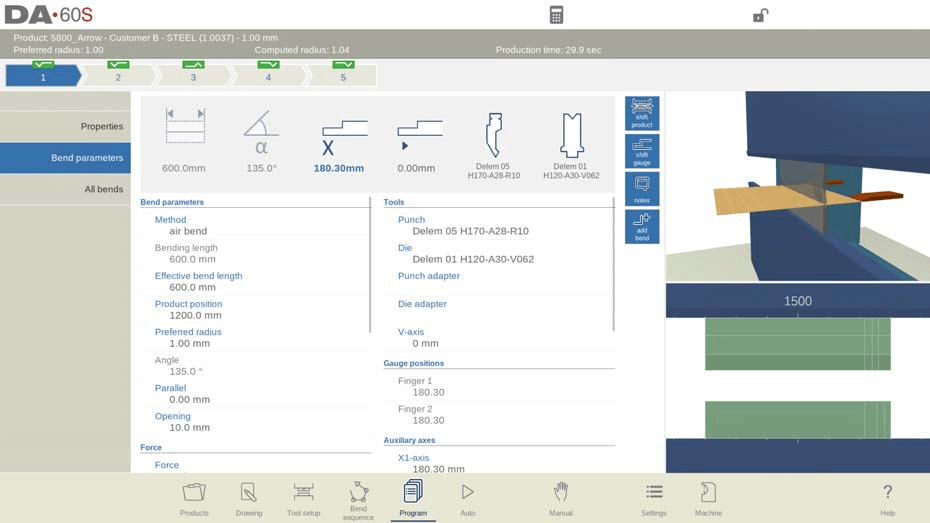Edit Product position 1200.0 mm value
This screenshot has height=523, width=930.
[x=256, y=310]
